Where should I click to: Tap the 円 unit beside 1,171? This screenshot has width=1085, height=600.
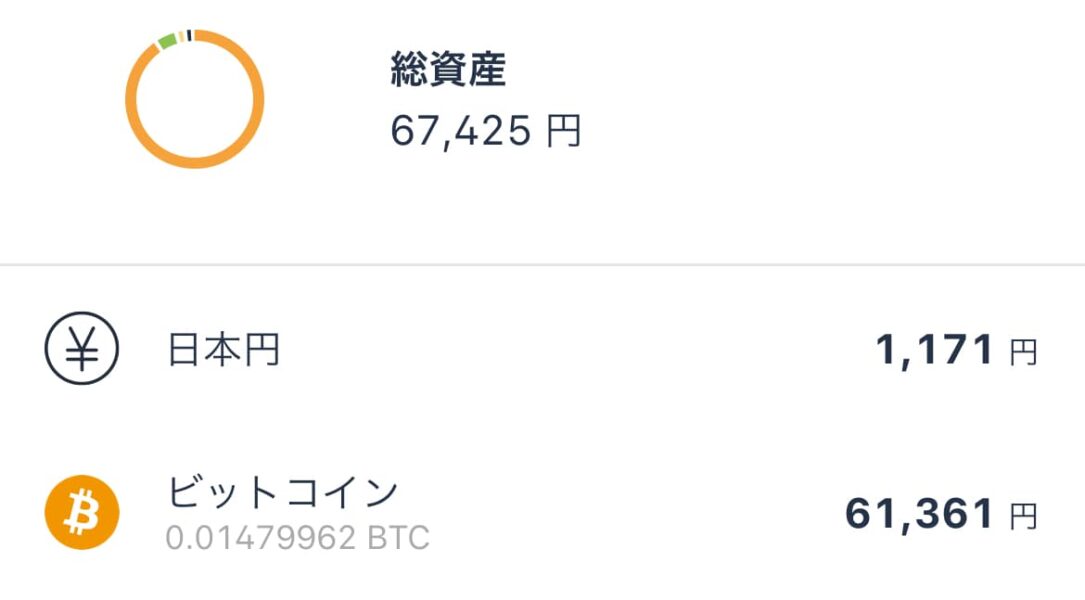pos(1023,353)
